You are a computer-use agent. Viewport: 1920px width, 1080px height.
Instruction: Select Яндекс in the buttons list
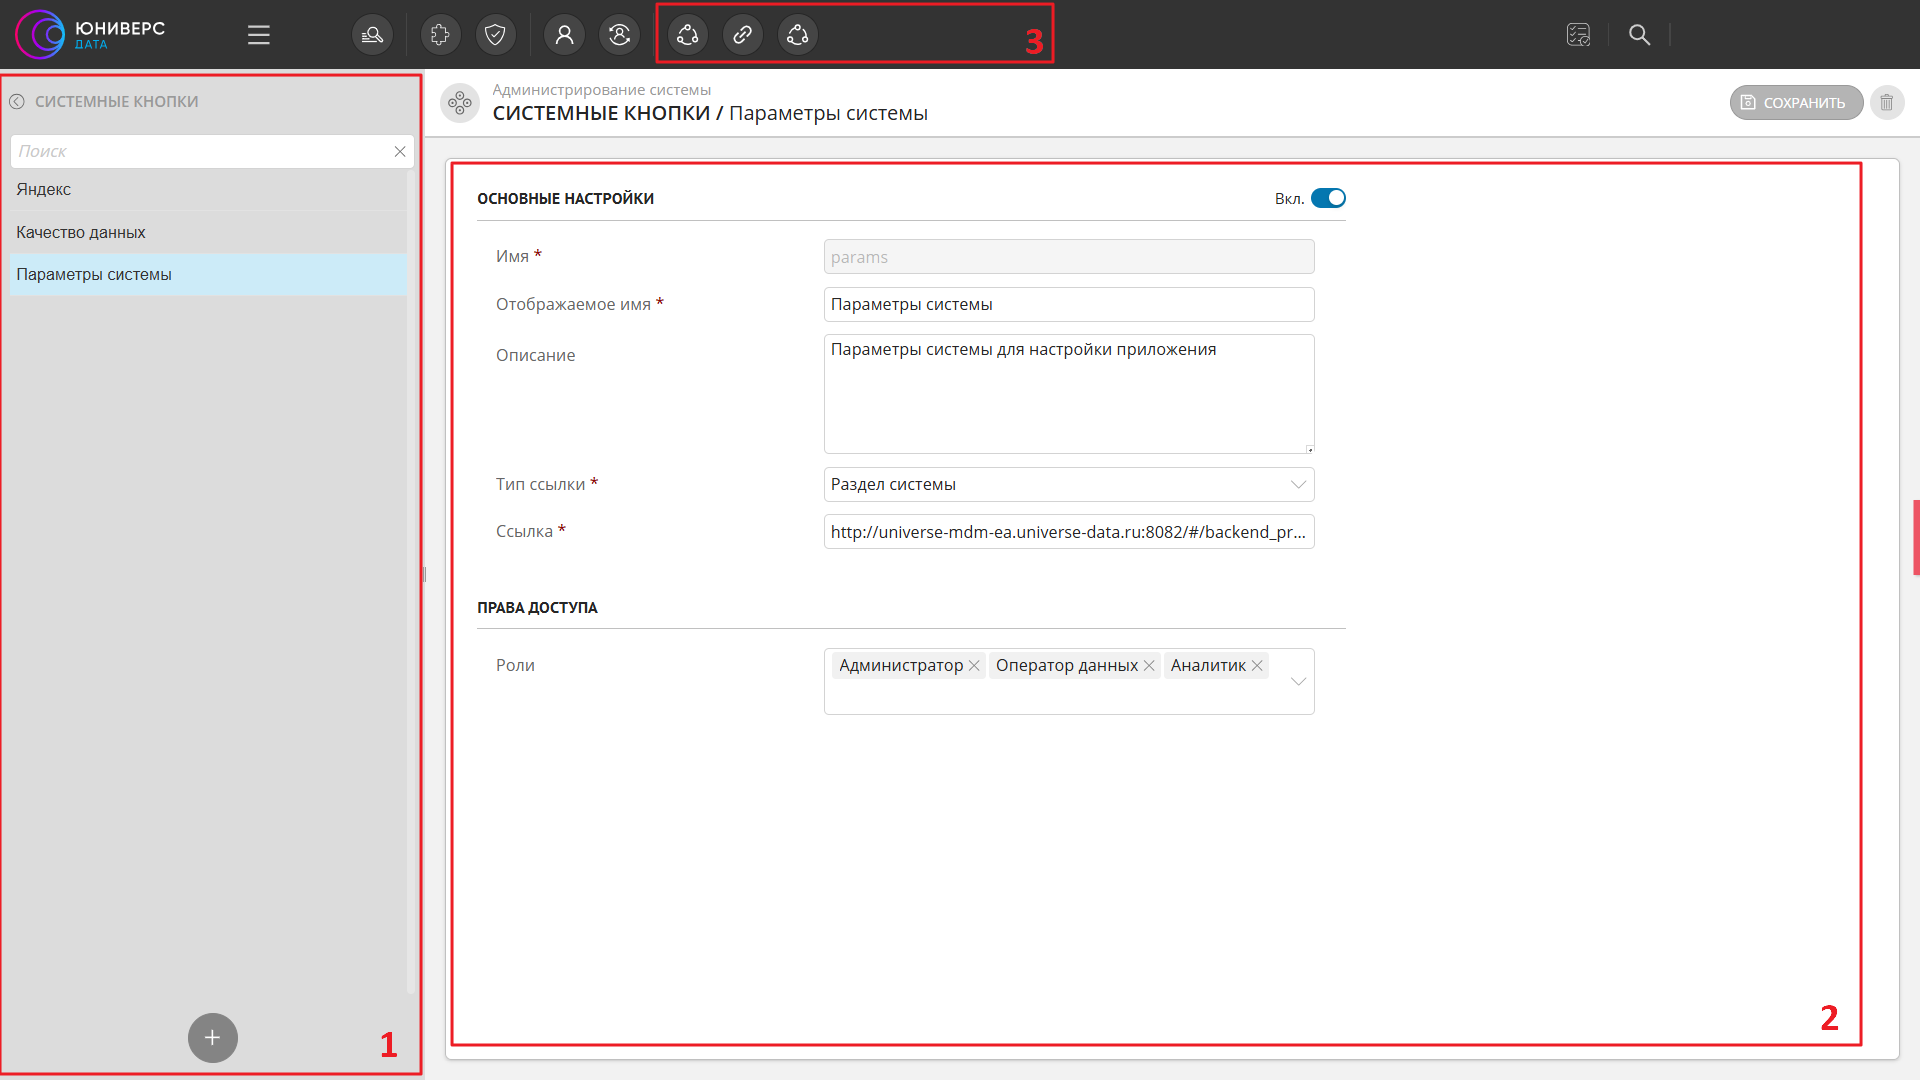click(x=44, y=190)
